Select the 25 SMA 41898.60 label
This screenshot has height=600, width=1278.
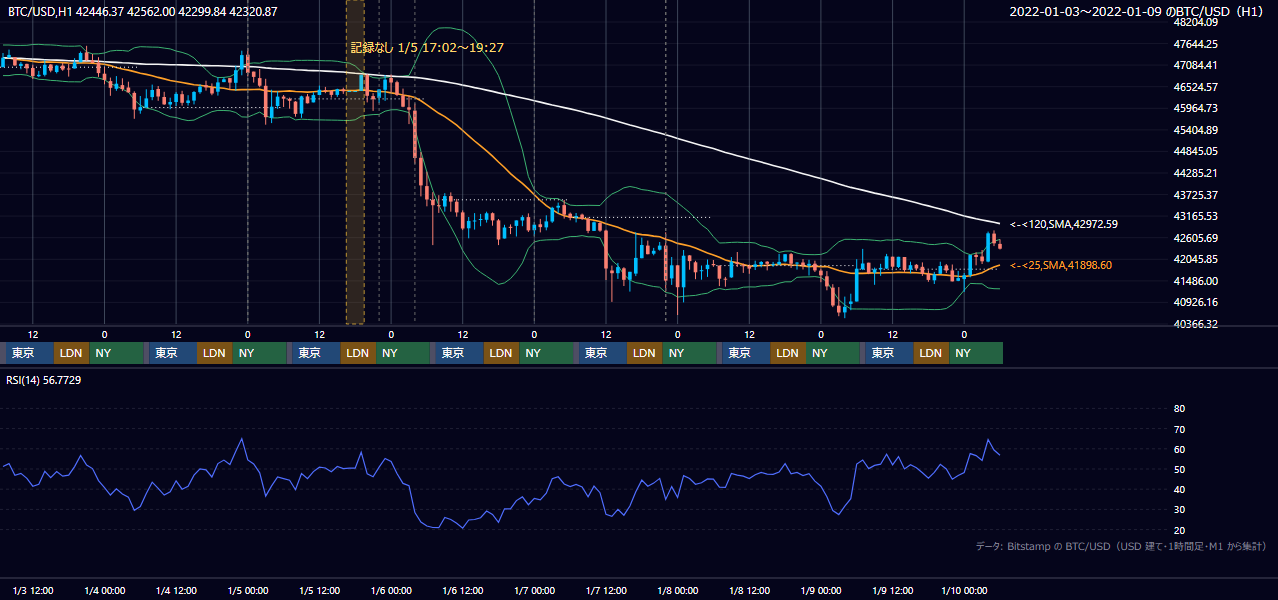[1061, 265]
